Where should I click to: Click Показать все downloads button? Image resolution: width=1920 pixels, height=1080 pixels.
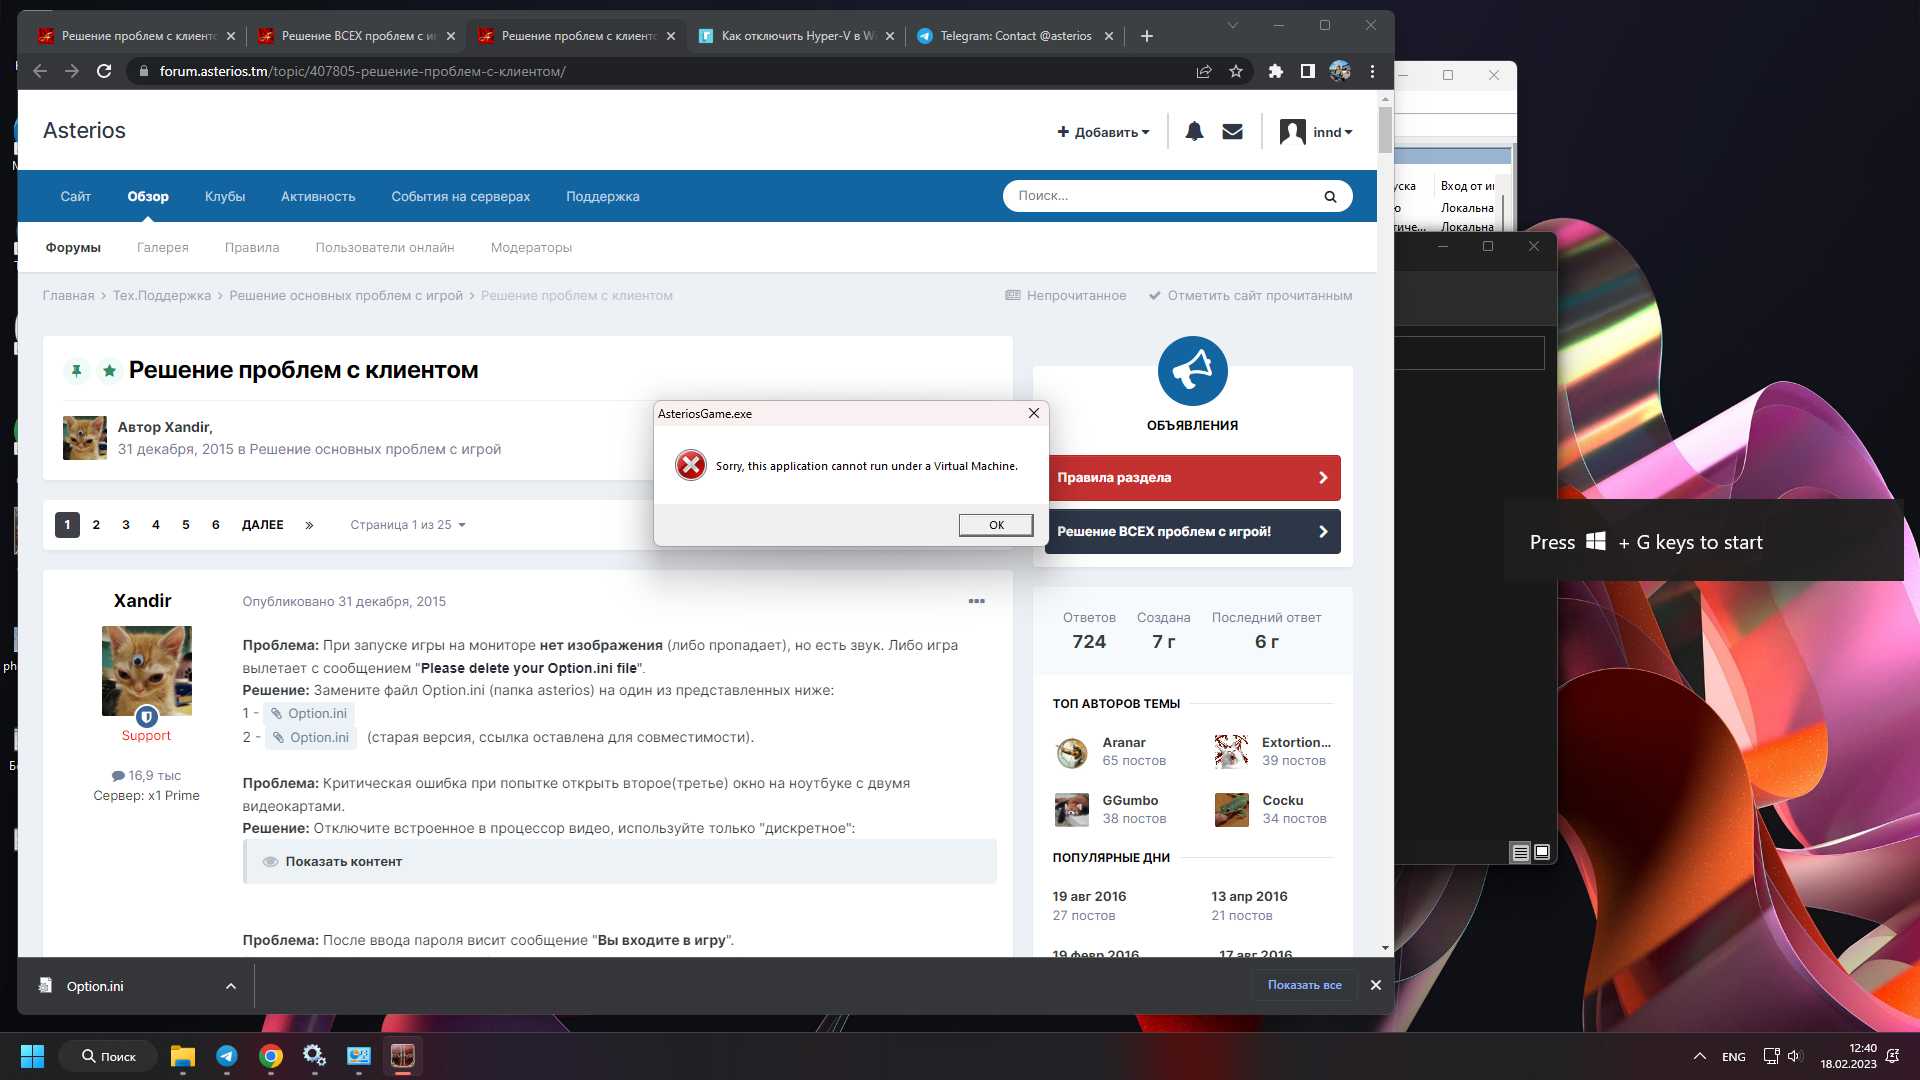coord(1304,985)
